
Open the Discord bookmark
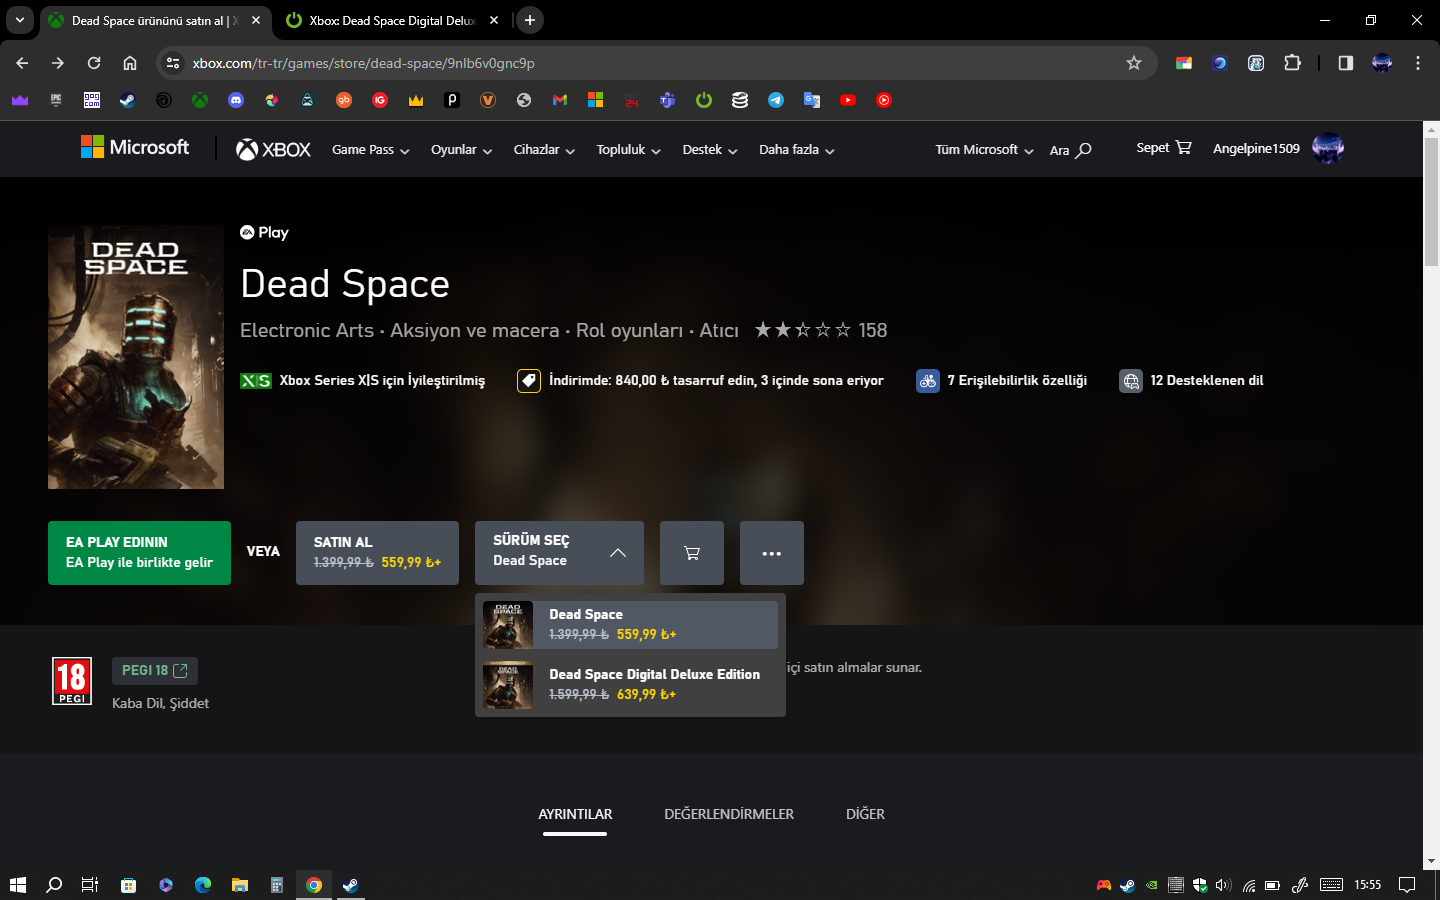pyautogui.click(x=236, y=100)
